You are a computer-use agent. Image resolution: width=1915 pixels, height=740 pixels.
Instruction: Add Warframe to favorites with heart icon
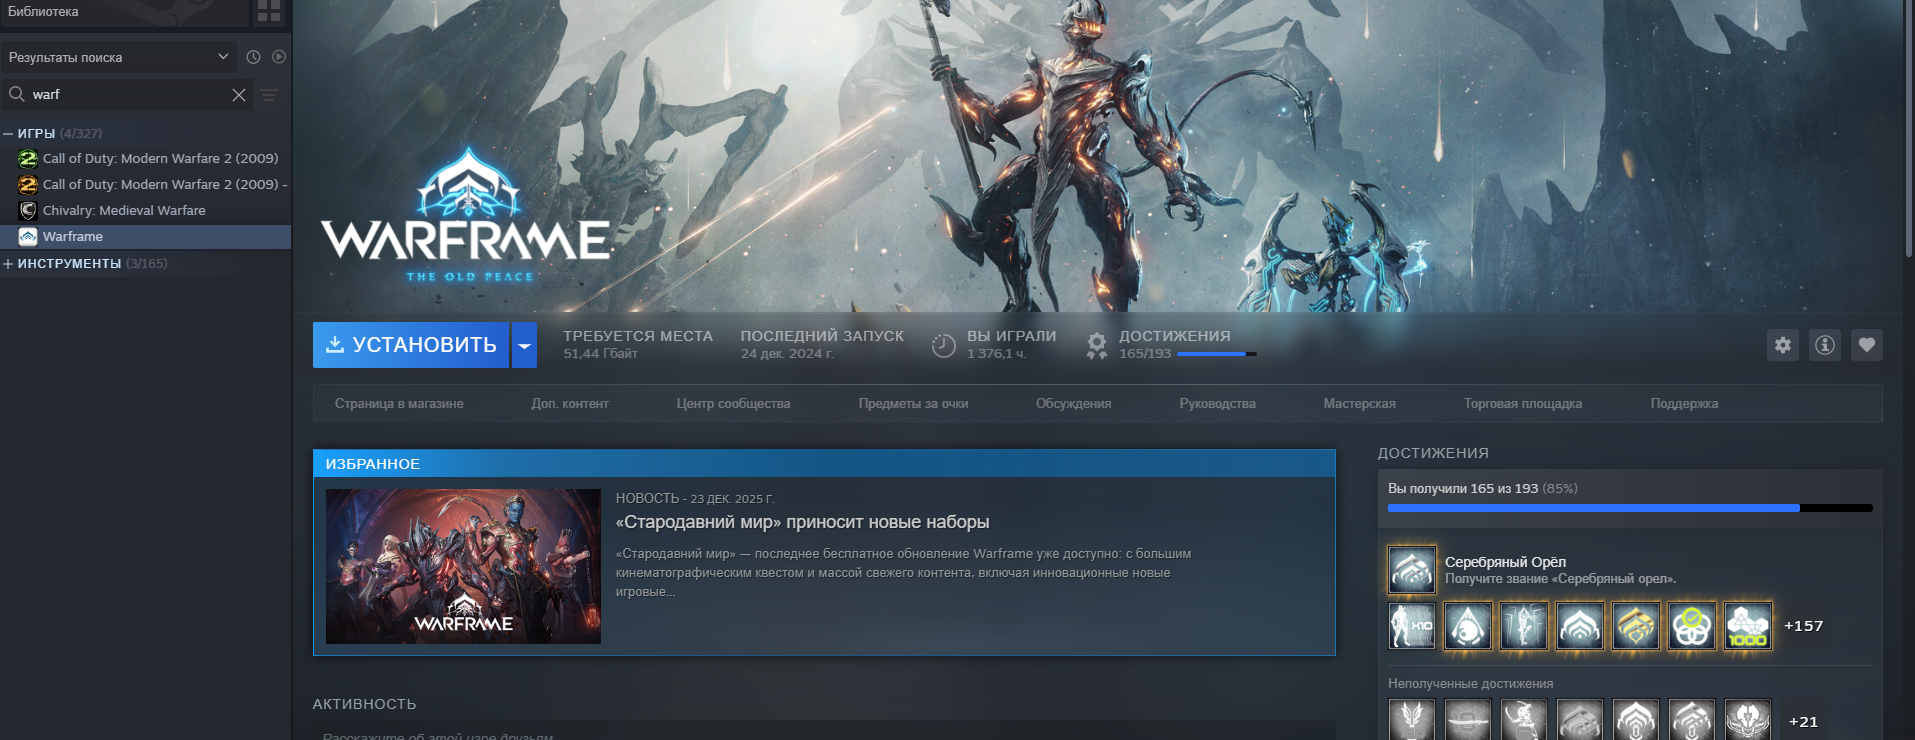pos(1867,345)
